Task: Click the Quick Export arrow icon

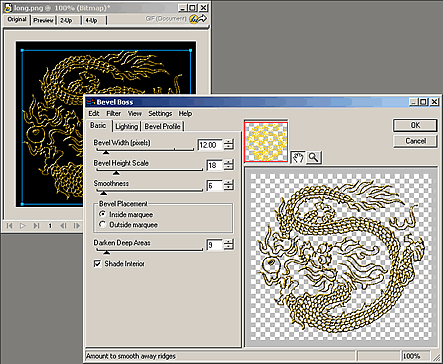Action: click(x=198, y=19)
